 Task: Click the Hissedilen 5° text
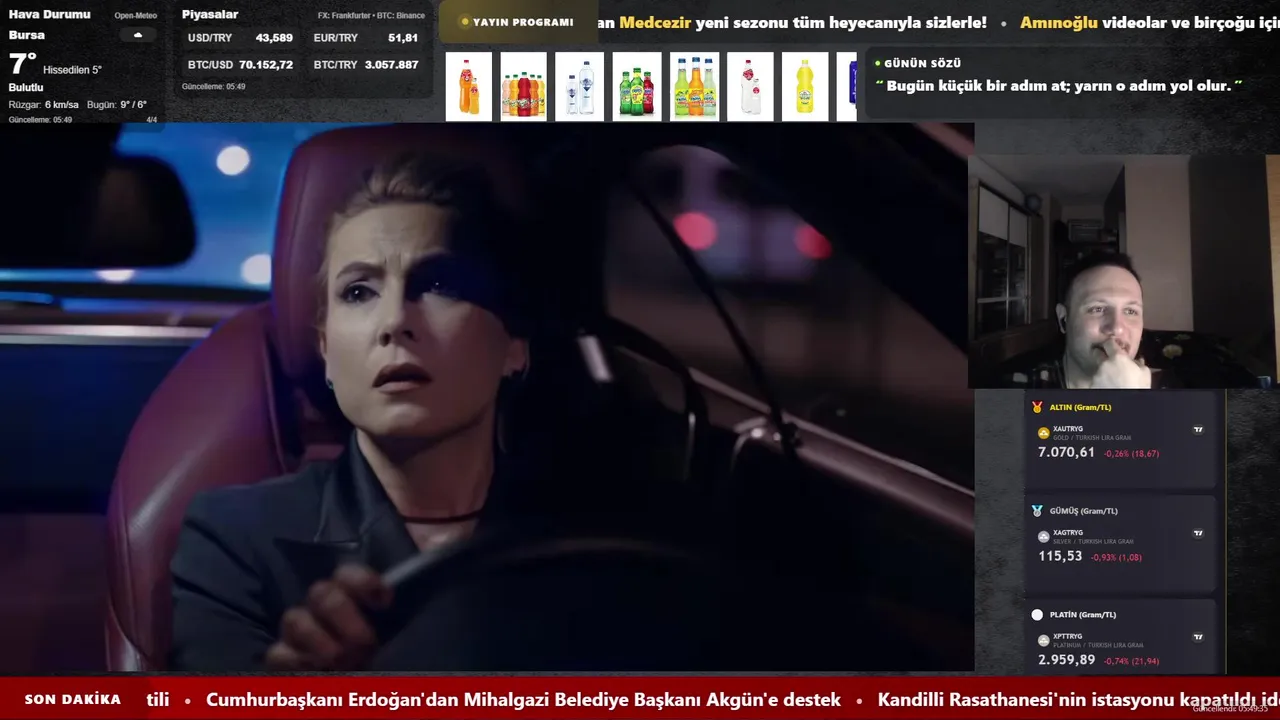pos(72,70)
